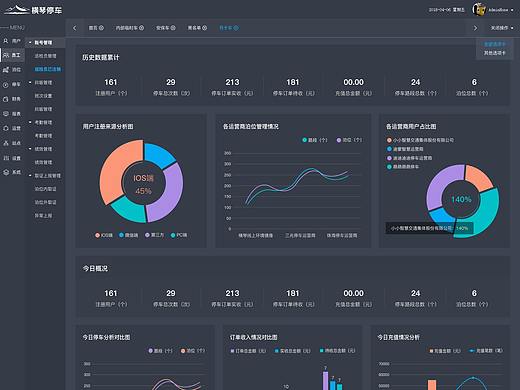Choose 其他选项卡 in the close menu
The height and width of the screenshot is (390, 520).
pos(495,53)
